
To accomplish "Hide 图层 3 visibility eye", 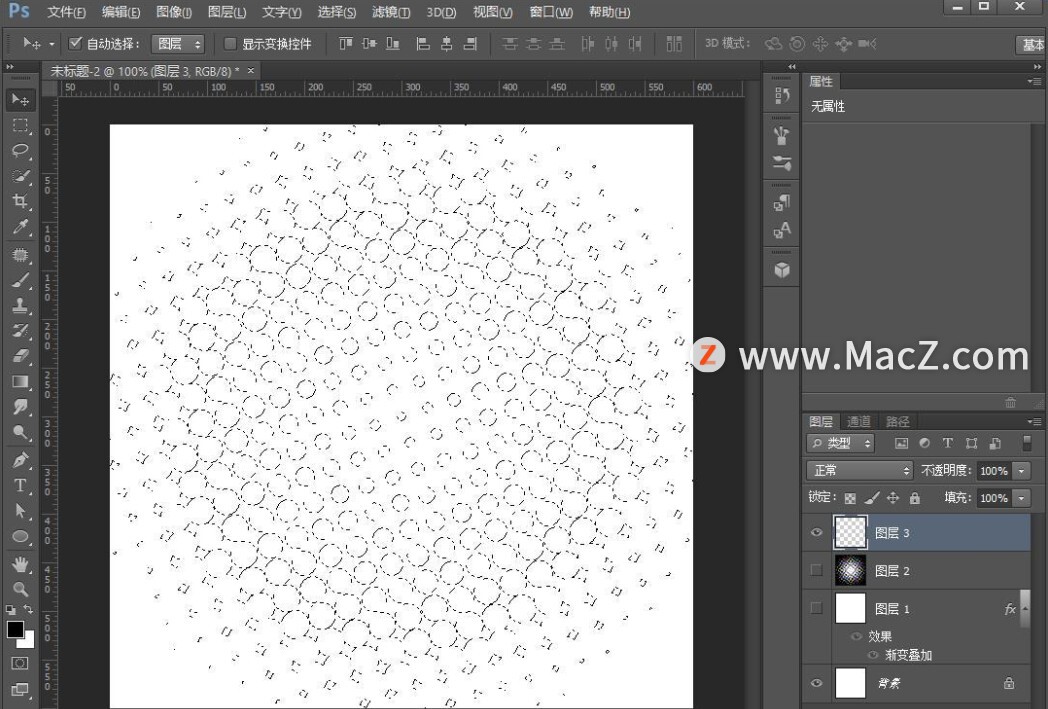I will pyautogui.click(x=816, y=533).
